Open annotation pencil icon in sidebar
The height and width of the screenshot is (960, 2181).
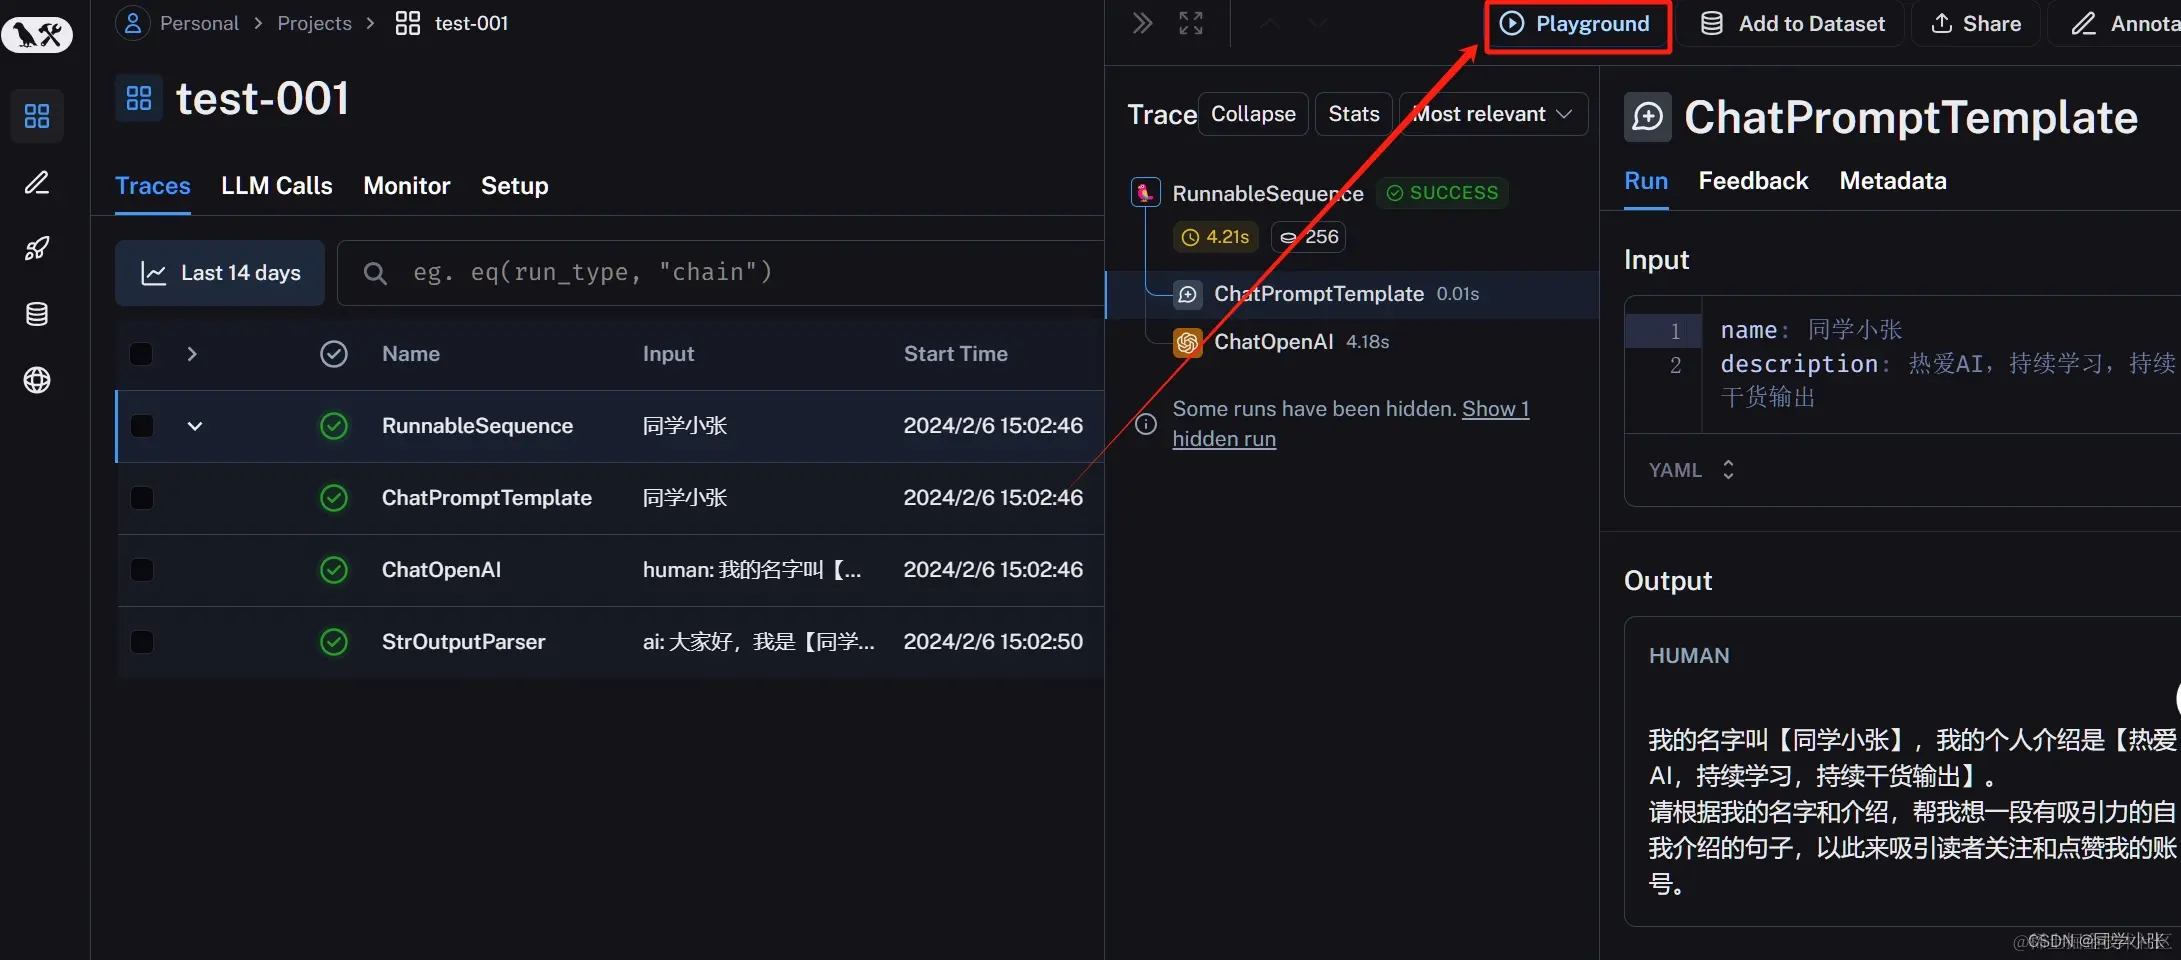(x=37, y=182)
